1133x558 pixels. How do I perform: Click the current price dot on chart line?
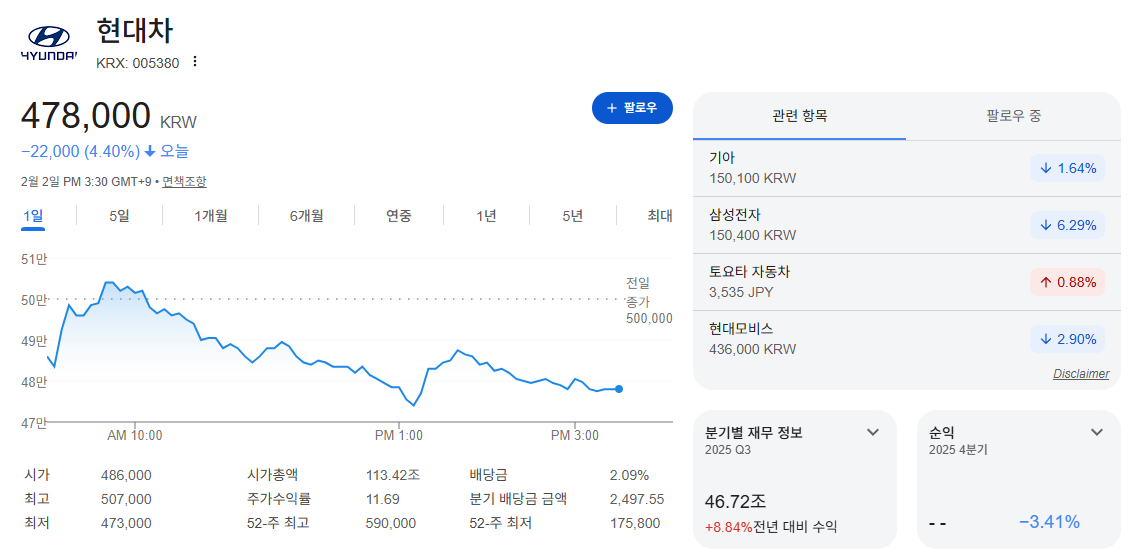pyautogui.click(x=619, y=389)
